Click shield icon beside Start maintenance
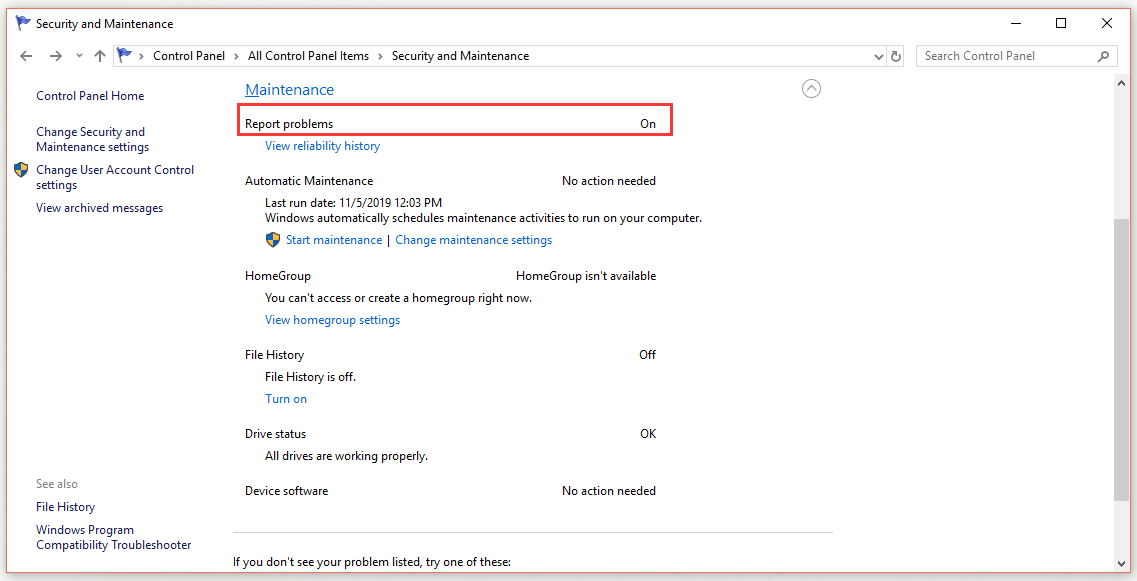 click(x=273, y=240)
